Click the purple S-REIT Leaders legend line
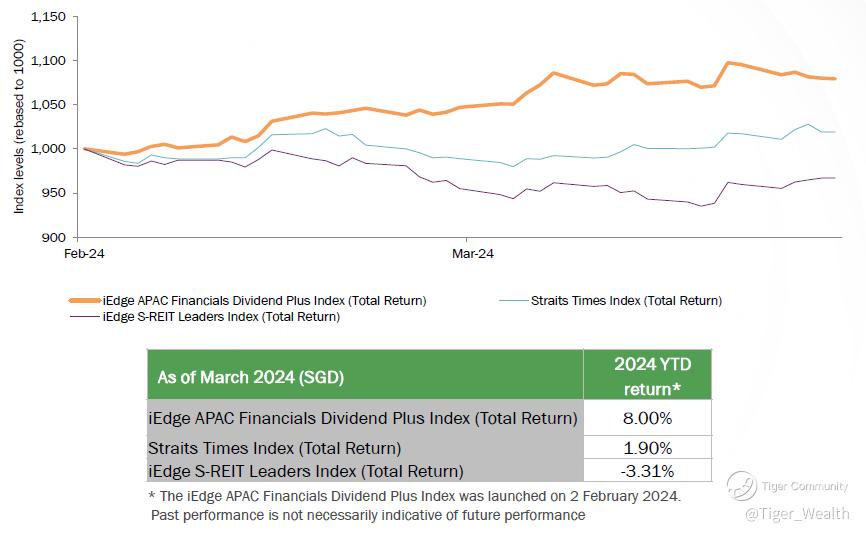The width and height of the screenshot is (866, 534). (x=84, y=317)
